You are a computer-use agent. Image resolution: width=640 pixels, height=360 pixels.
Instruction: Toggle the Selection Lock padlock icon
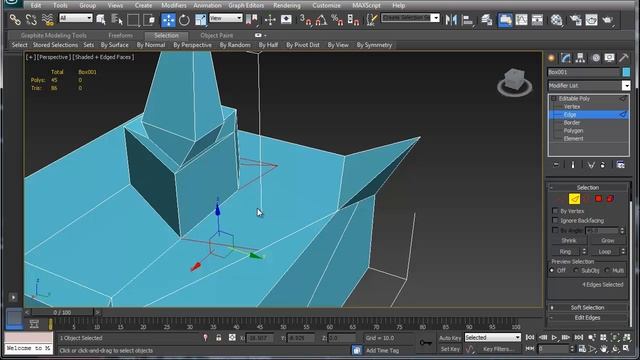coord(219,338)
